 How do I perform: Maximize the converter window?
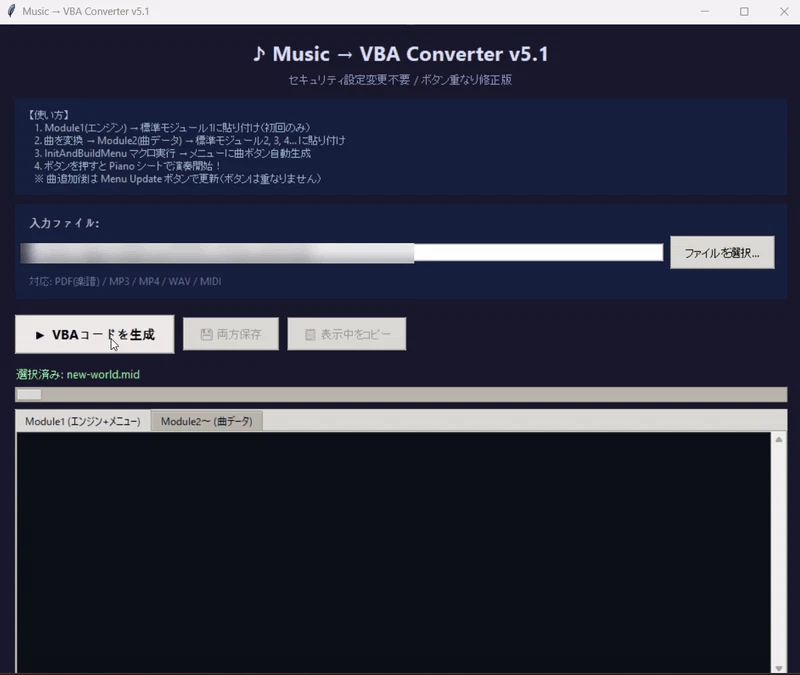point(744,11)
